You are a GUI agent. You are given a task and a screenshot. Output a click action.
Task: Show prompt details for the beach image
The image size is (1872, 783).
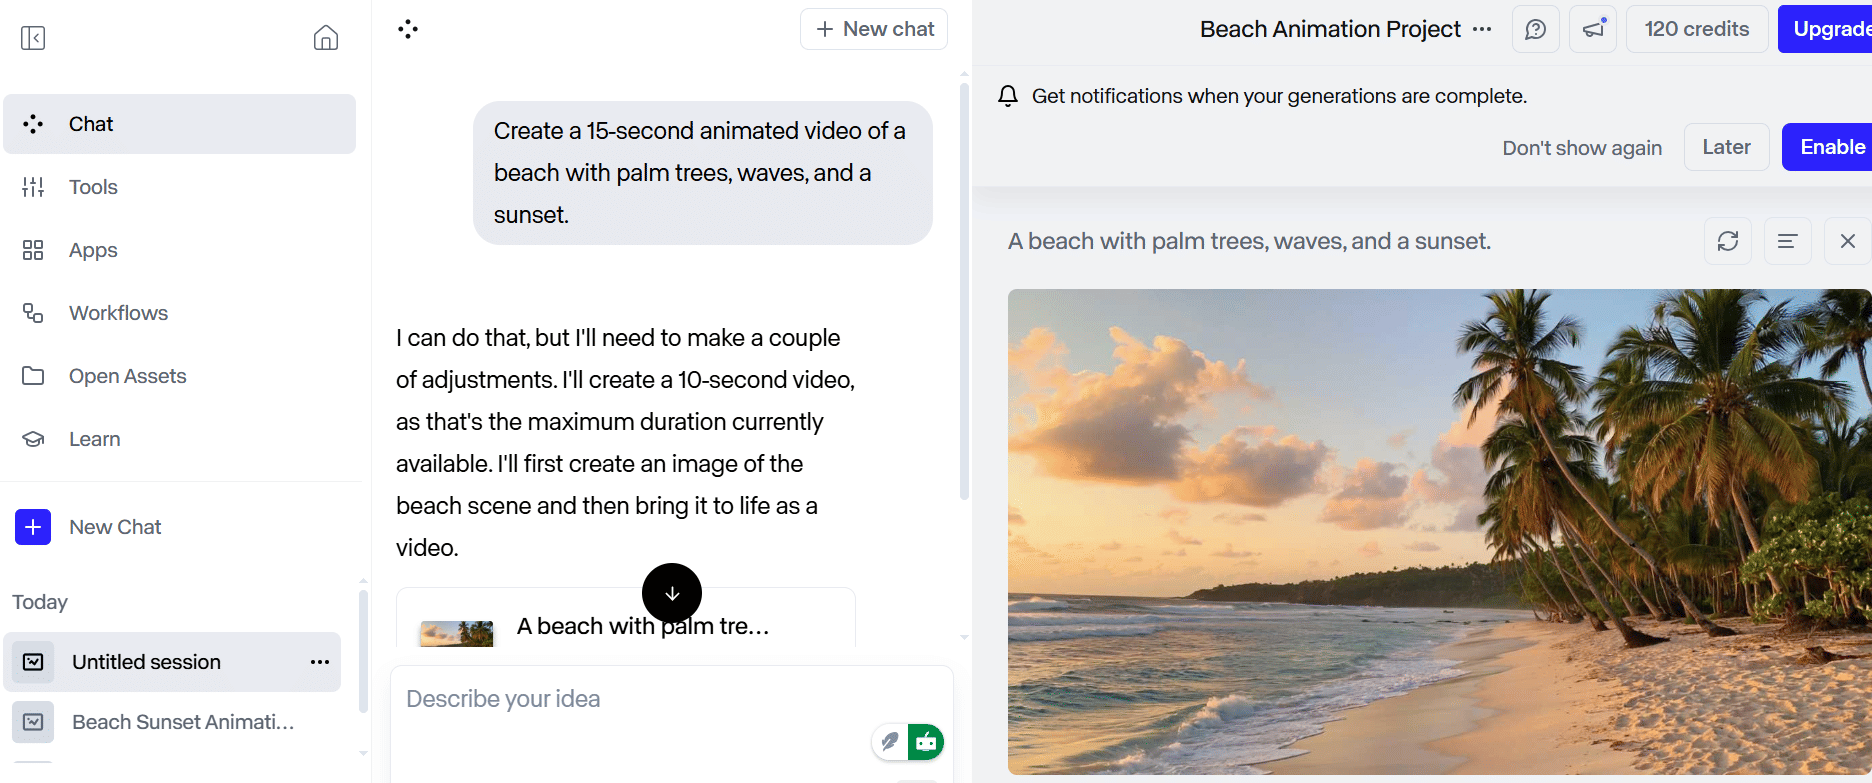[x=1787, y=241]
